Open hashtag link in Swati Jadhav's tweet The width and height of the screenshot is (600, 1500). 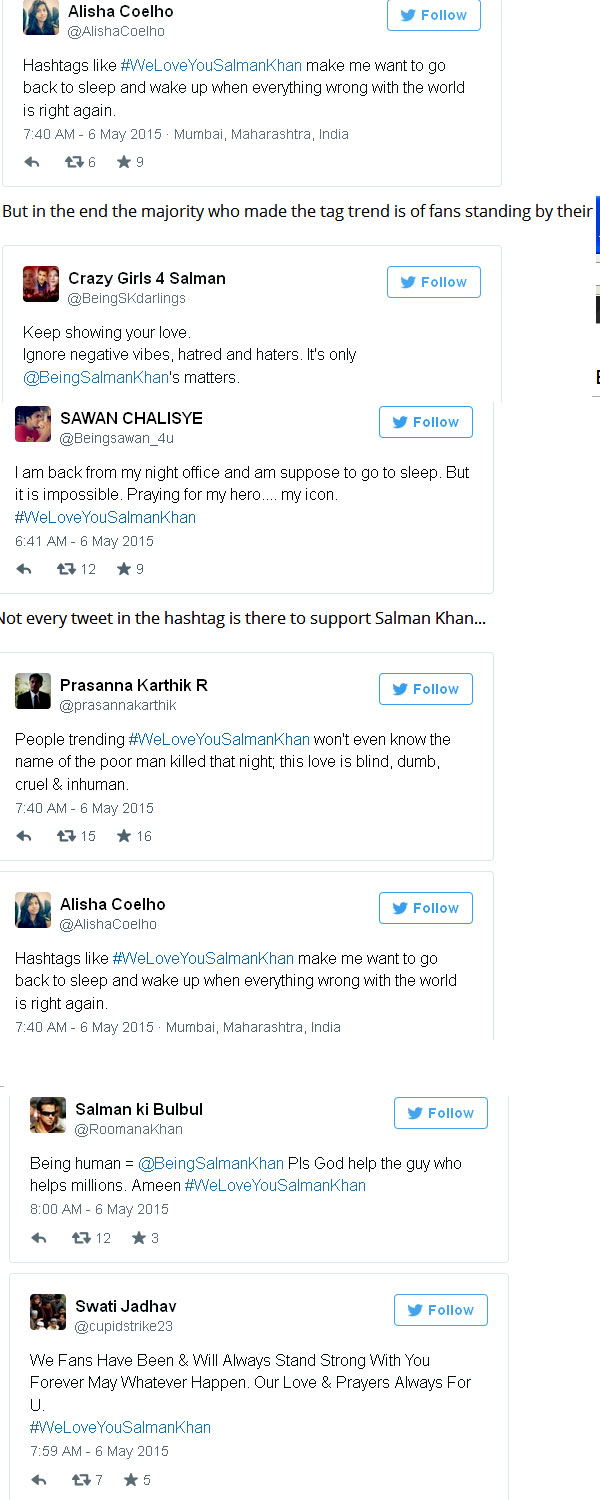120,1427
